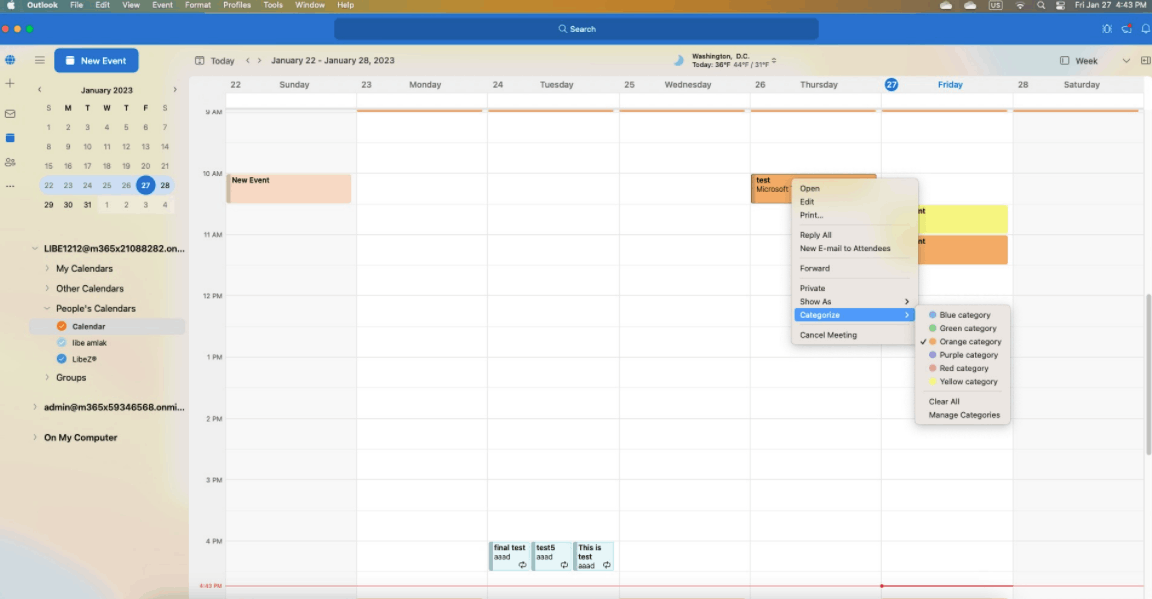Viewport: 1152px width, 599px height.
Task: Show previous month in mini calendar
Action: coord(40,90)
